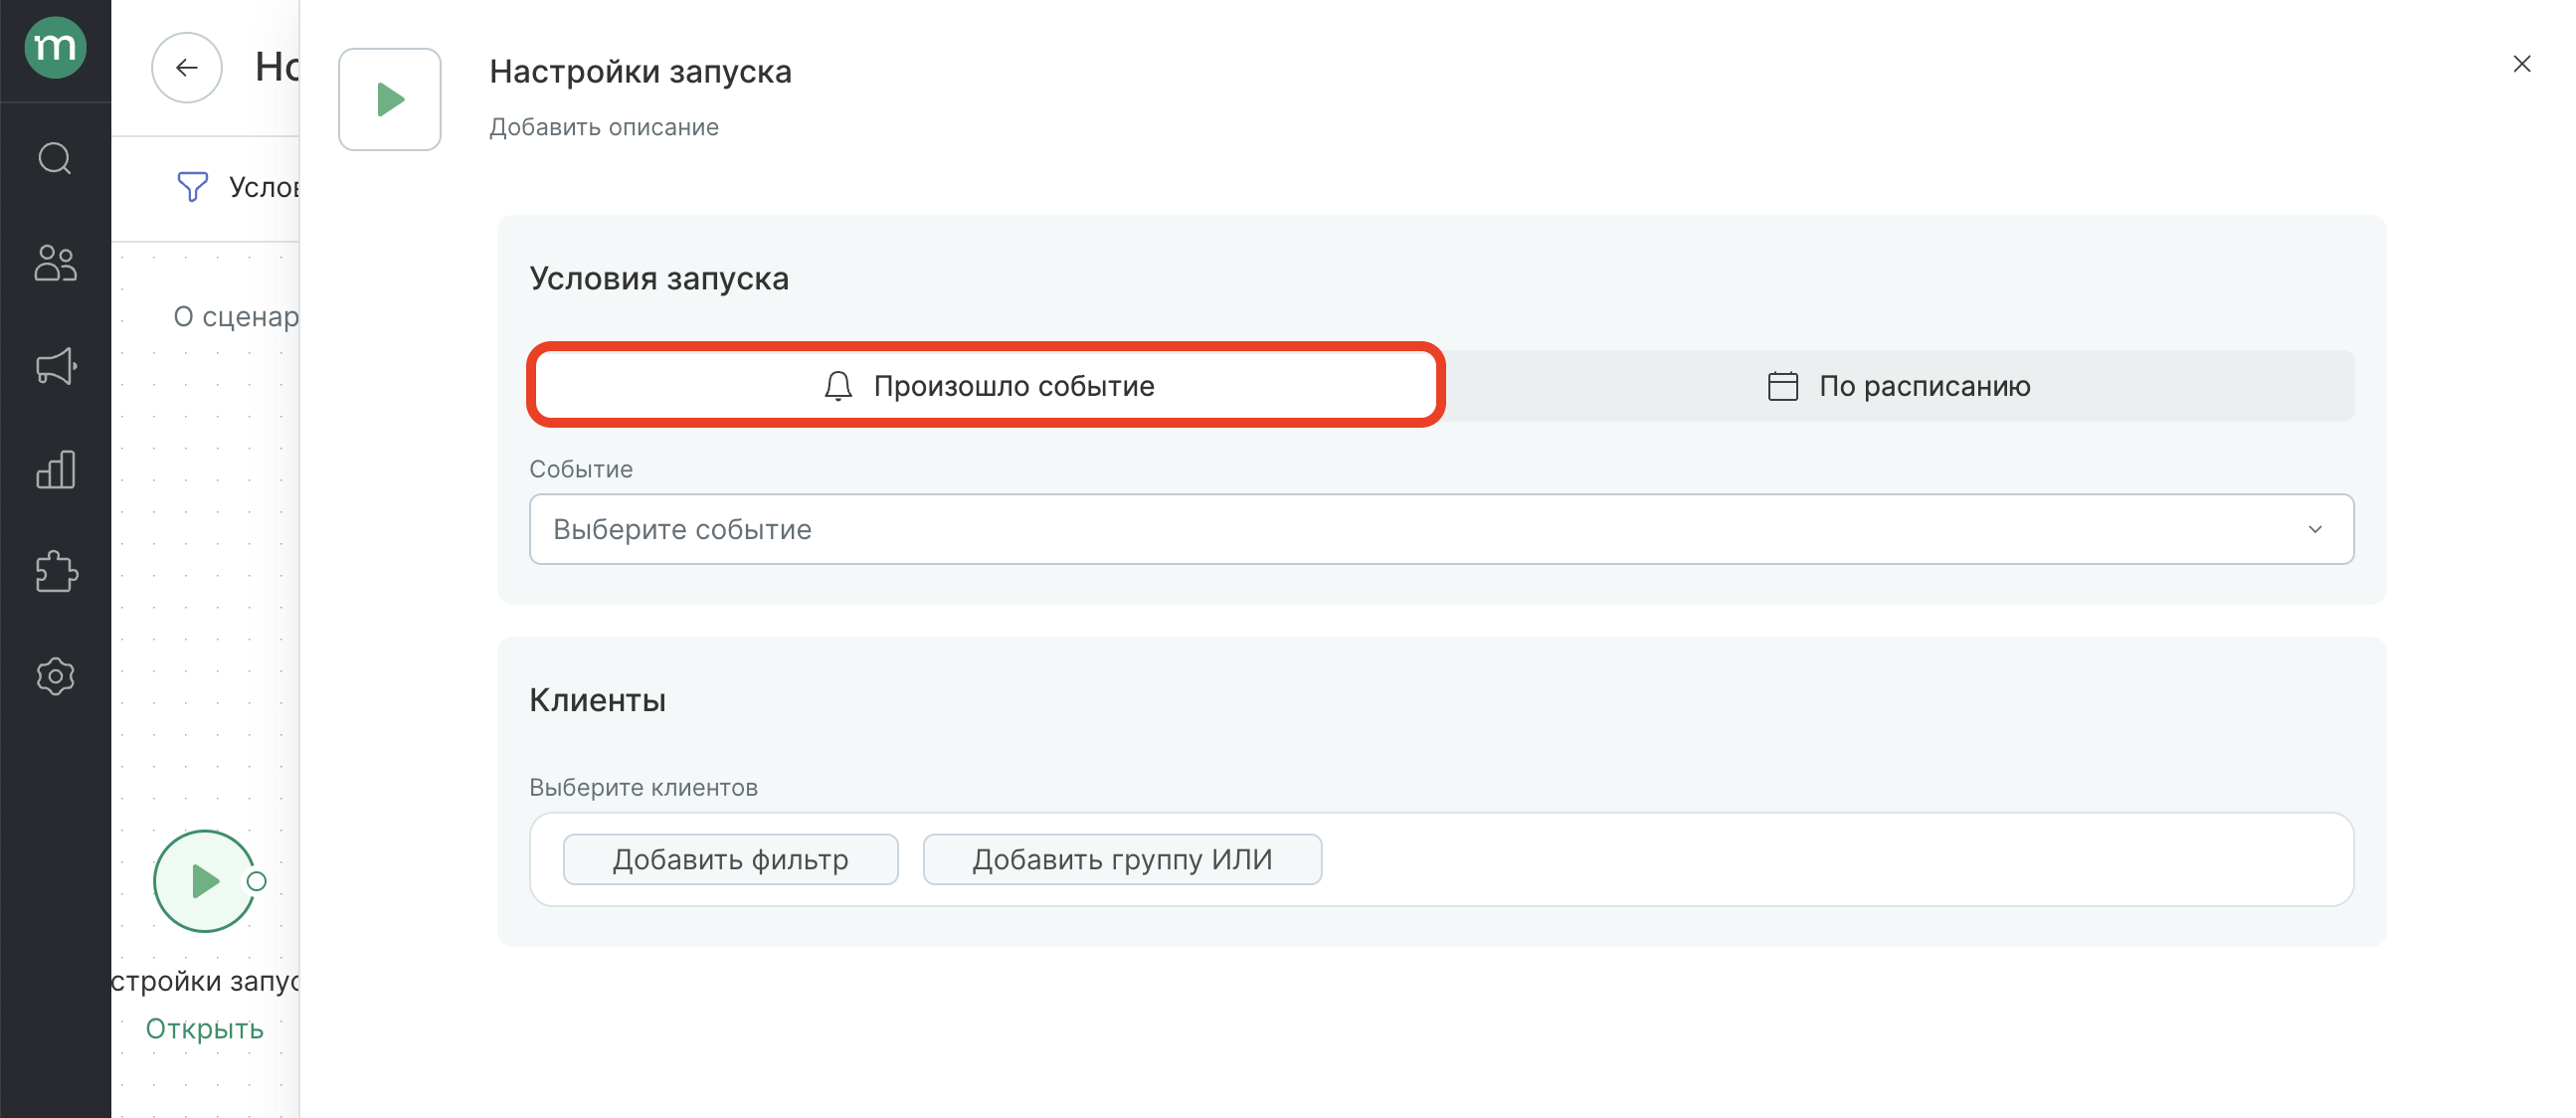Viewport: 2576px width, 1118px height.
Task: Open reports via the bar chart icon
Action: click(x=55, y=469)
